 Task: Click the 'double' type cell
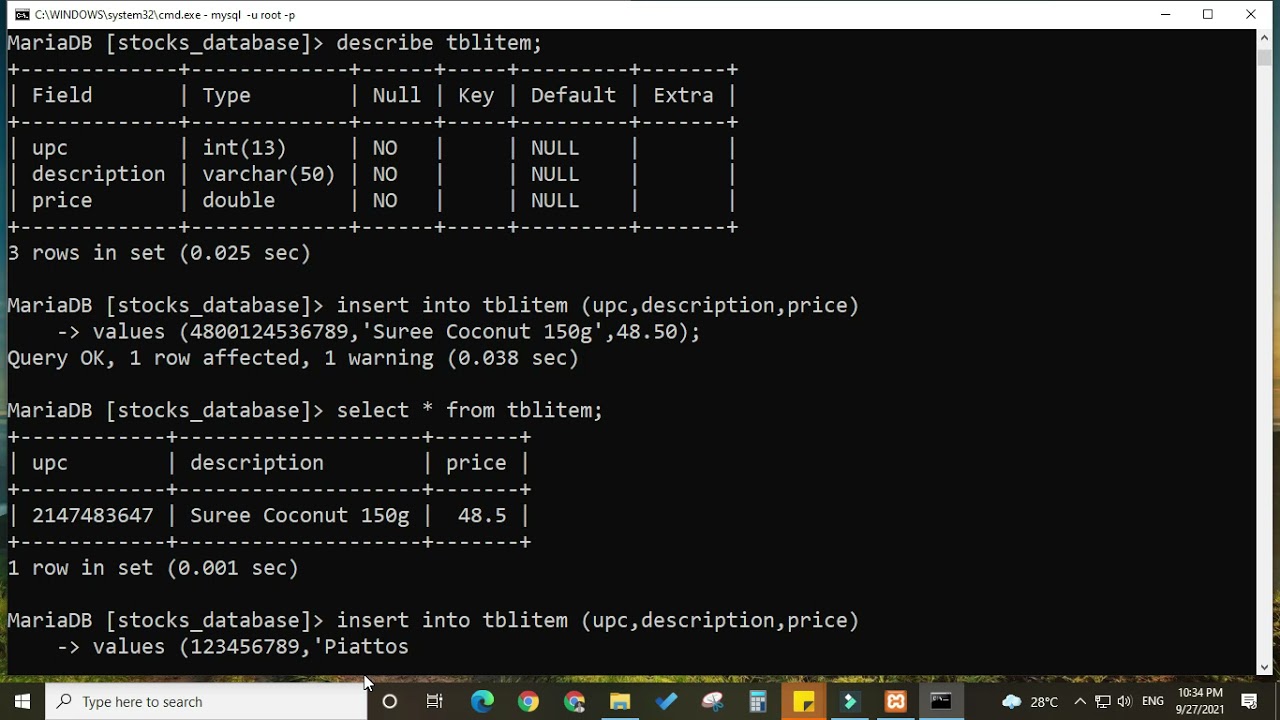pos(239,200)
